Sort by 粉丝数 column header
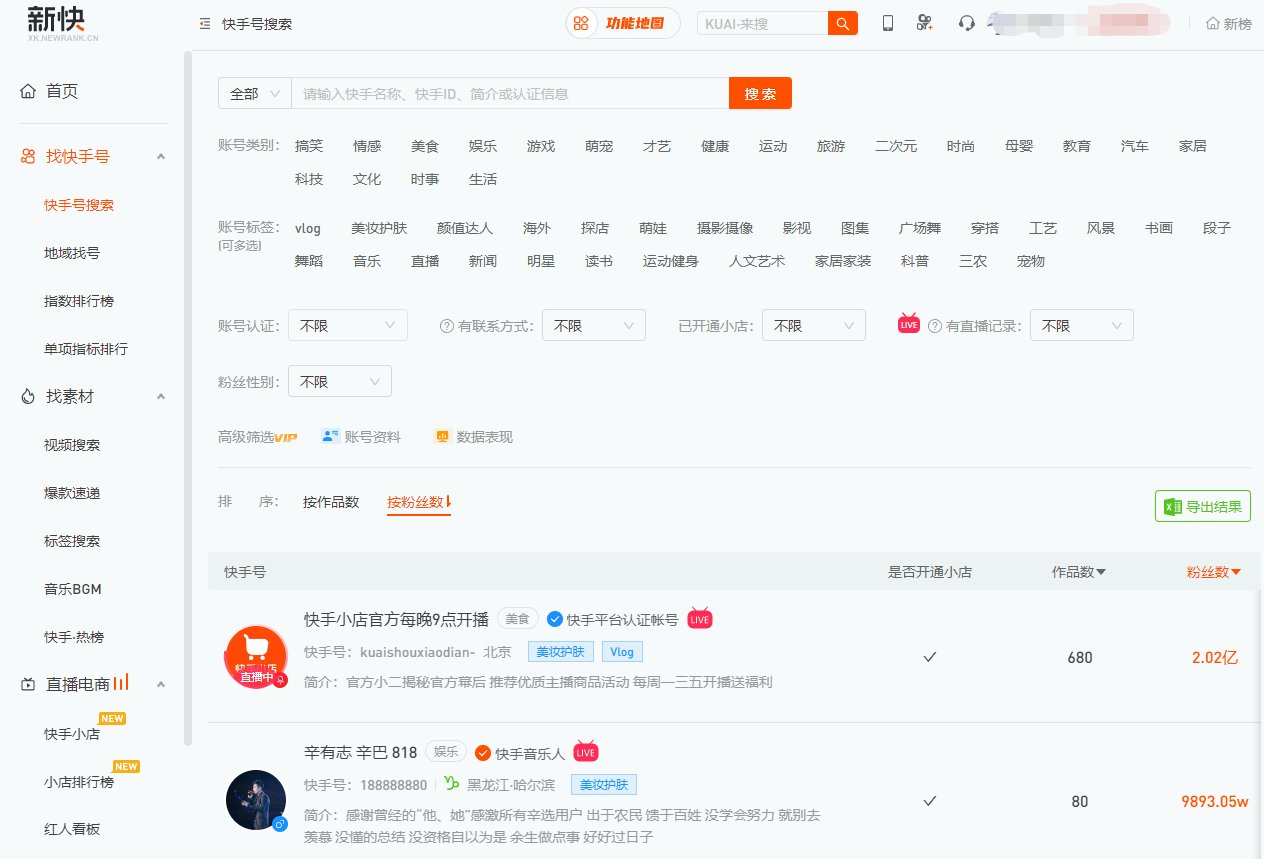 pyautogui.click(x=1213, y=572)
